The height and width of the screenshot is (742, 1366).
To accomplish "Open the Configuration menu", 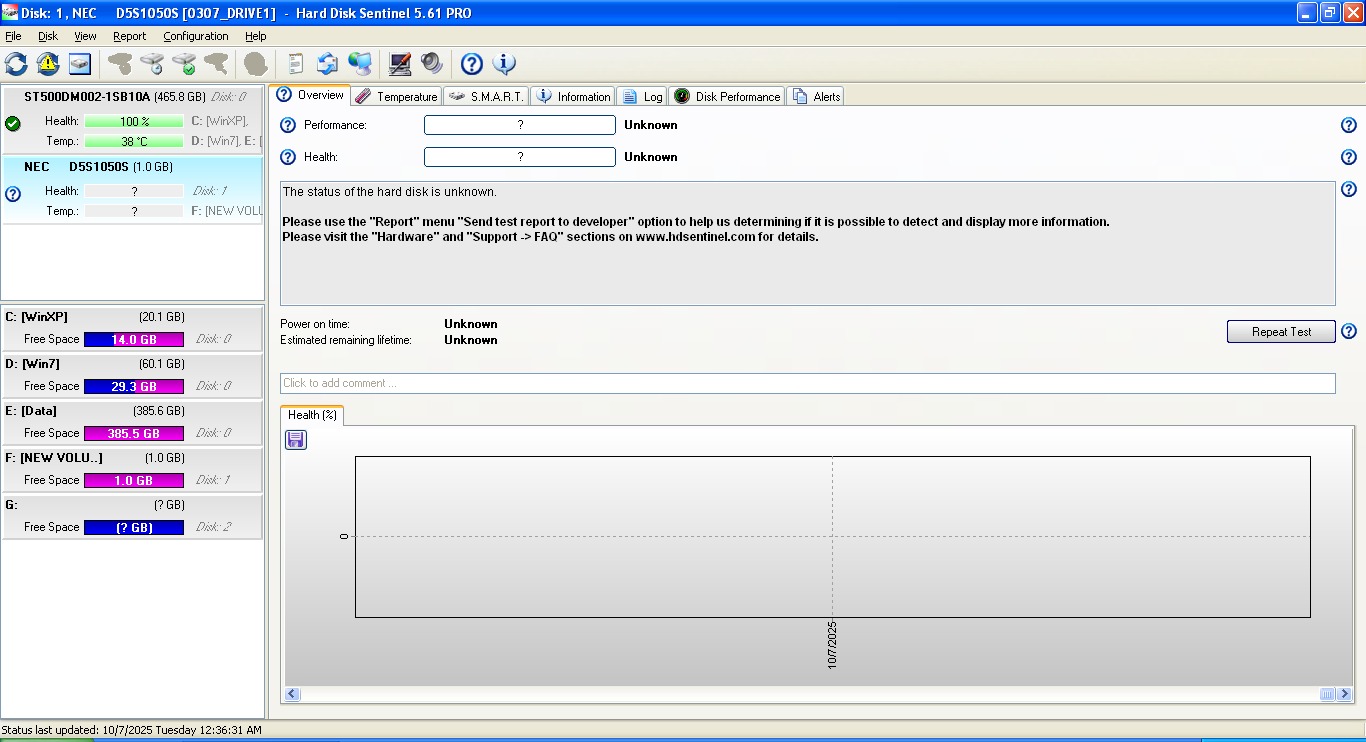I will (x=195, y=36).
